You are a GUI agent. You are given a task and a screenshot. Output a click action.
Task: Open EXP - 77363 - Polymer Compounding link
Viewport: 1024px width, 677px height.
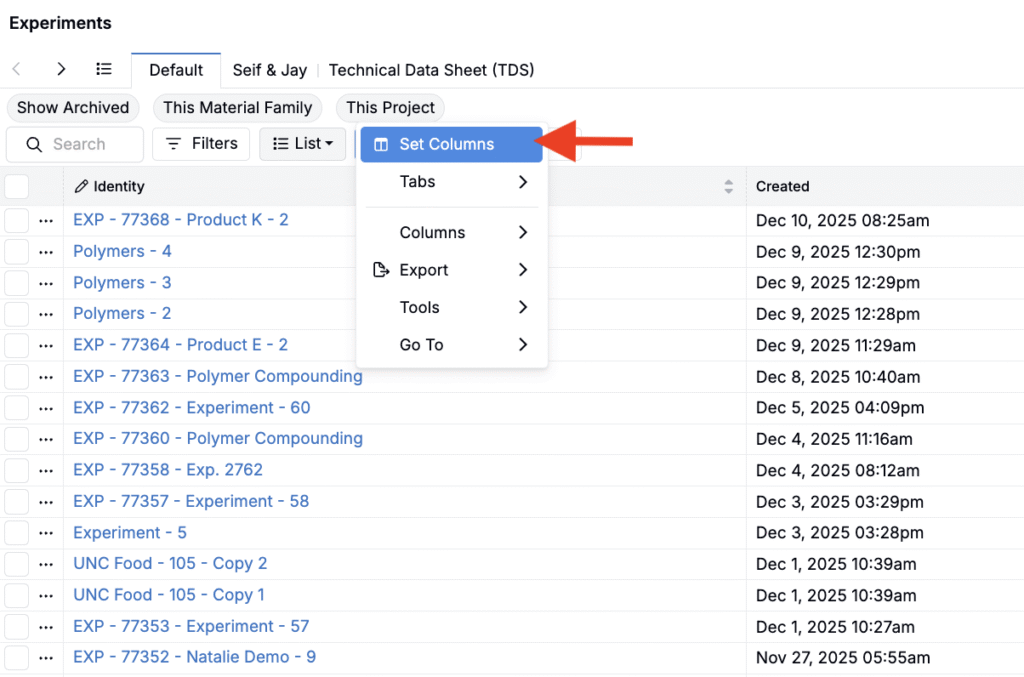pyautogui.click(x=217, y=377)
